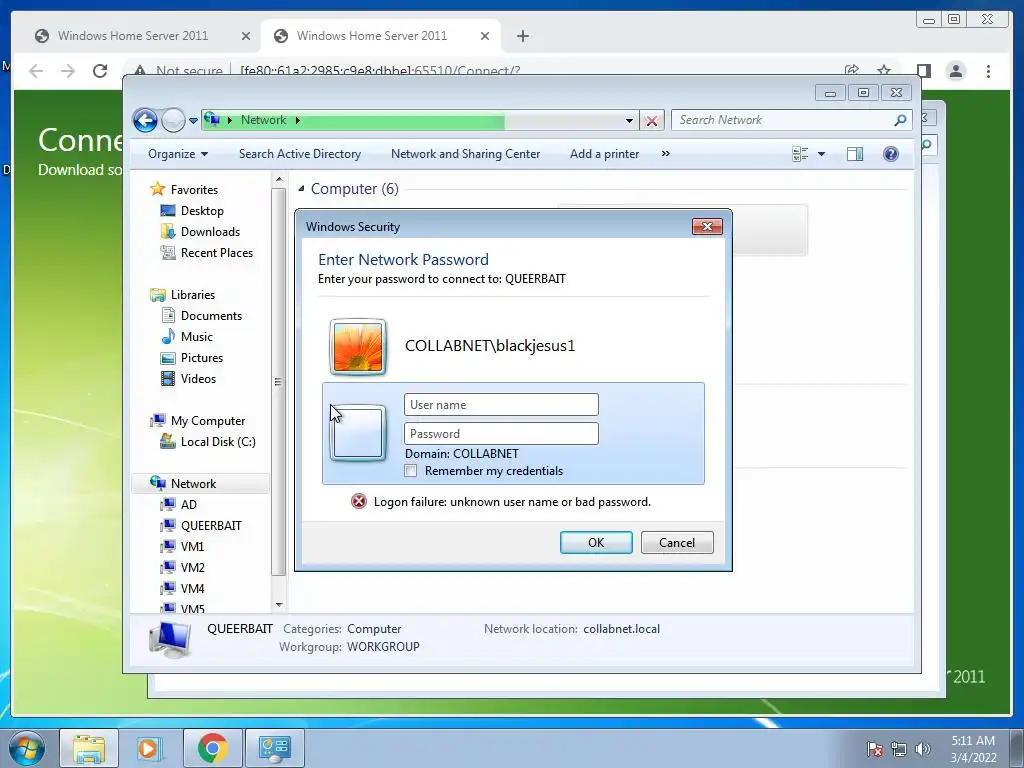The image size is (1024, 768).
Task: Cancel the Windows Security dialog
Action: pyautogui.click(x=677, y=543)
